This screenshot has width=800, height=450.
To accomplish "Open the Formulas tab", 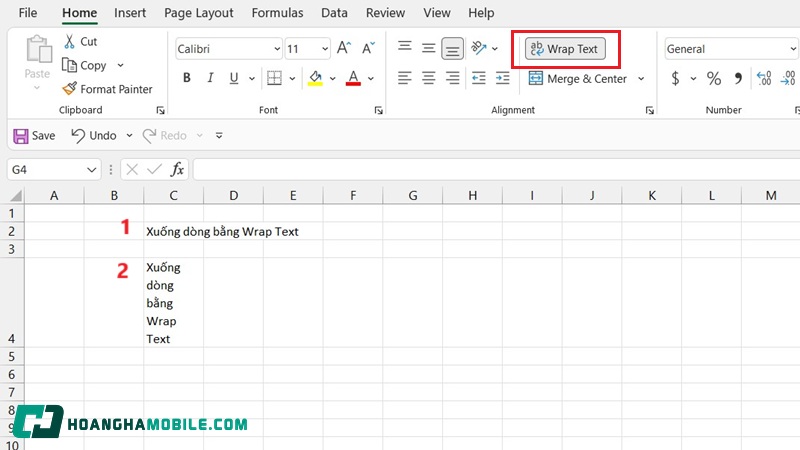I will [277, 13].
